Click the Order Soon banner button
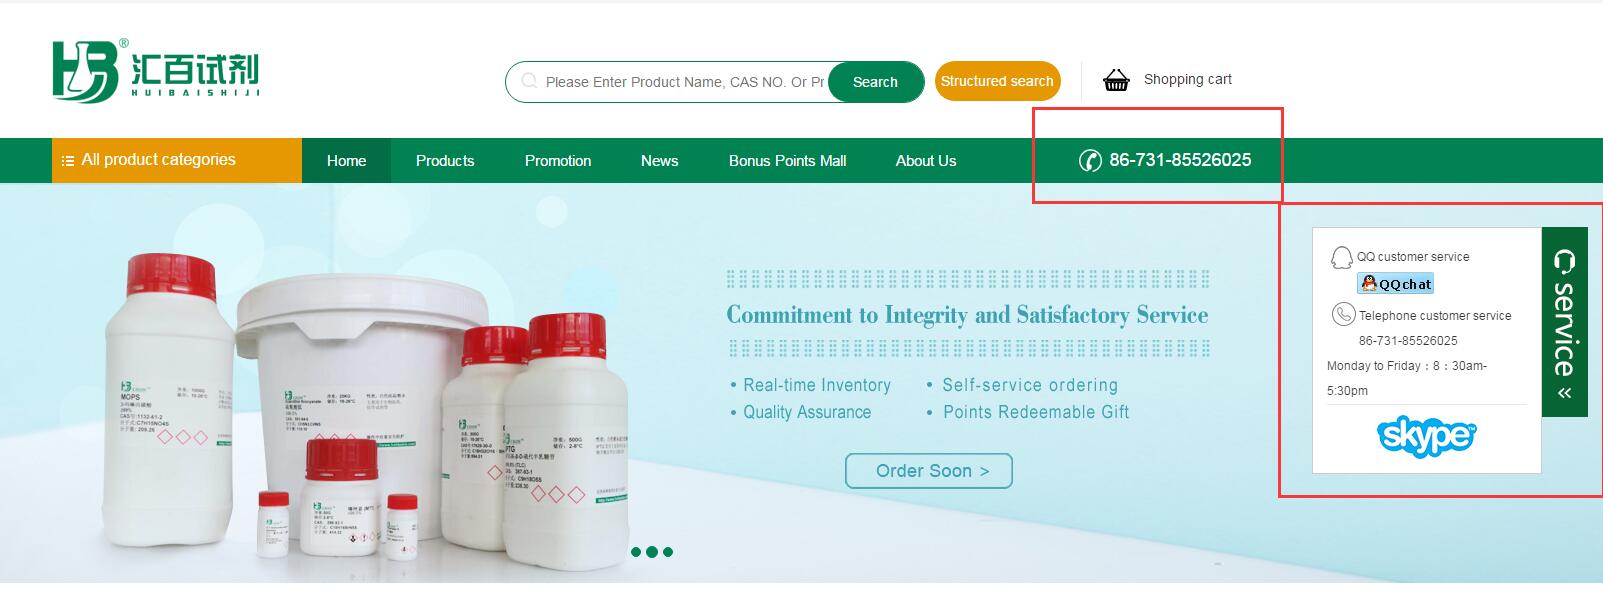 (x=929, y=471)
